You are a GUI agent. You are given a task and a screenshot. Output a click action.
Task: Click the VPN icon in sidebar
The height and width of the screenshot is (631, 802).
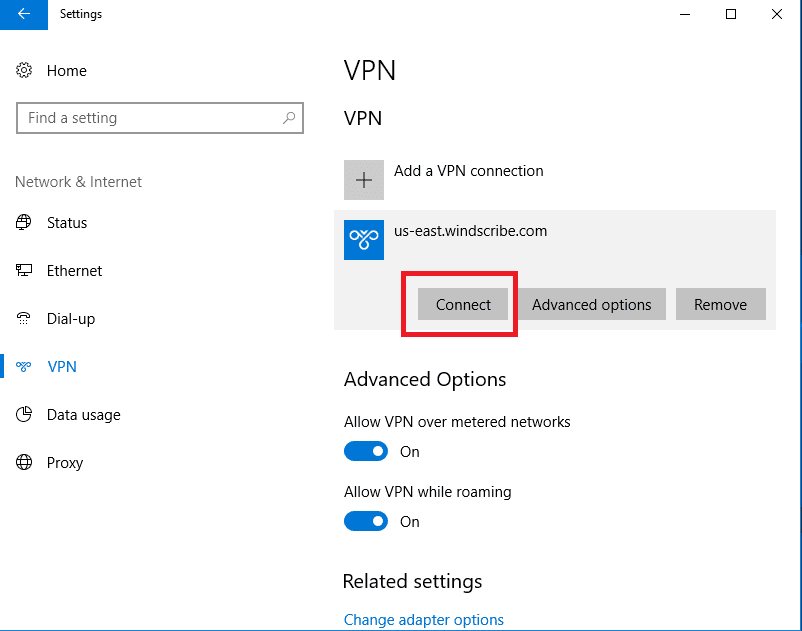(24, 367)
